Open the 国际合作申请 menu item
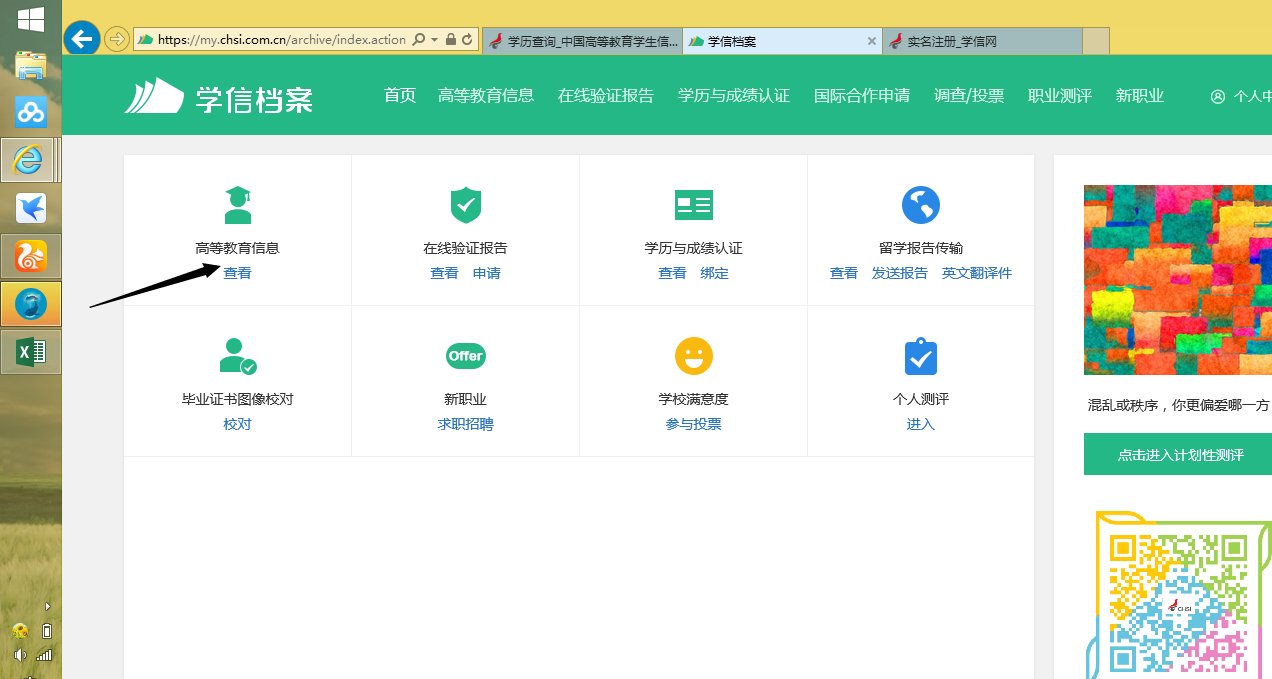Screen dimensions: 1272x679 [862, 96]
